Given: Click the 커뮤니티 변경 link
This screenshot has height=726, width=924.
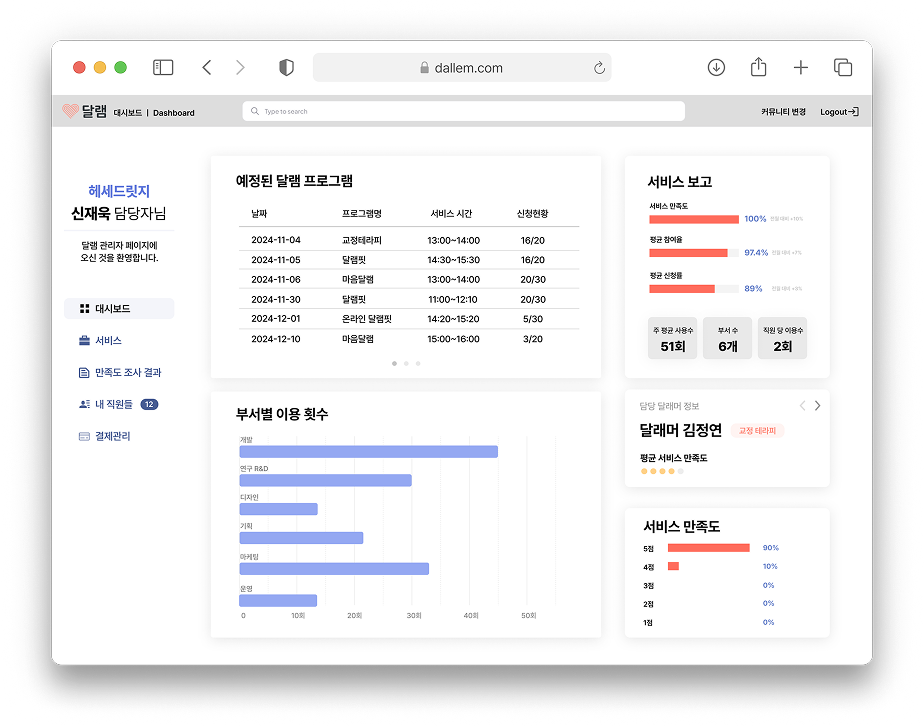Looking at the screenshot, I should 783,112.
